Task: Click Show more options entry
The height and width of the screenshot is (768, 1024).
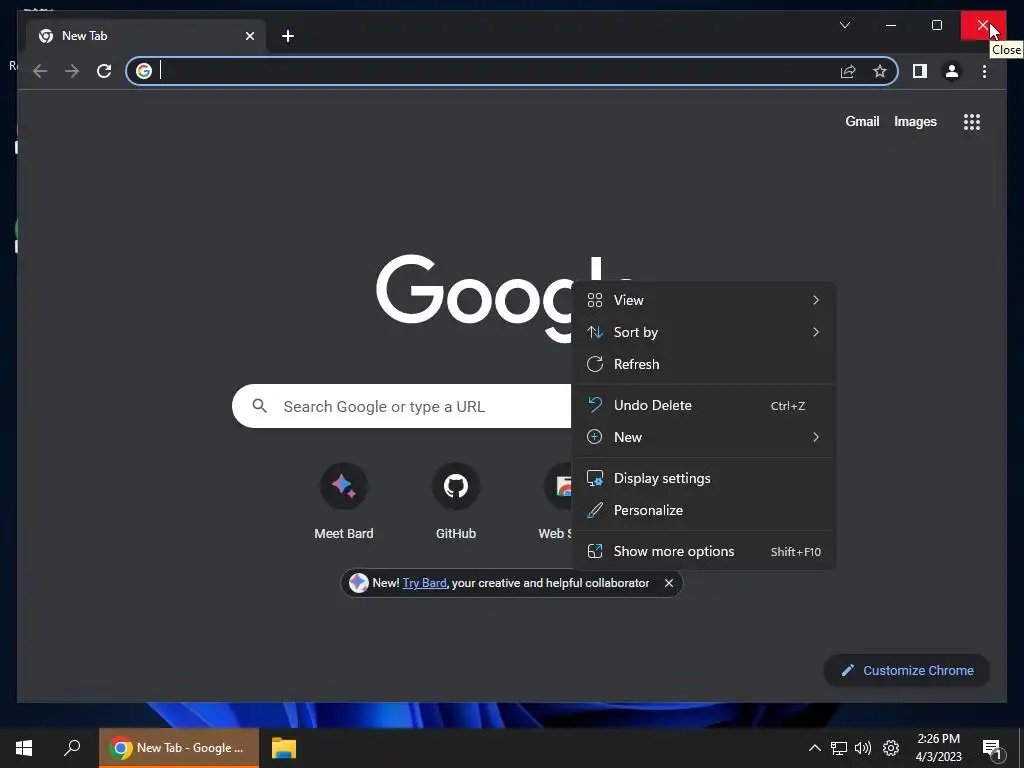Action: click(703, 552)
